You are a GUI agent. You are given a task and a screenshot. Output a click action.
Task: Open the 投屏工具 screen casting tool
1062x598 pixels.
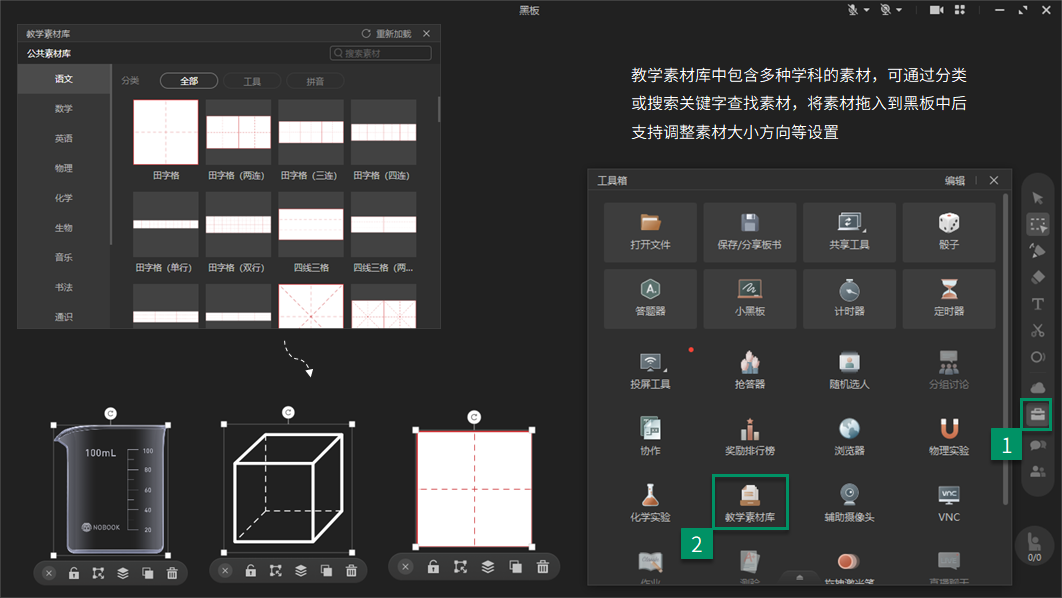coord(650,370)
